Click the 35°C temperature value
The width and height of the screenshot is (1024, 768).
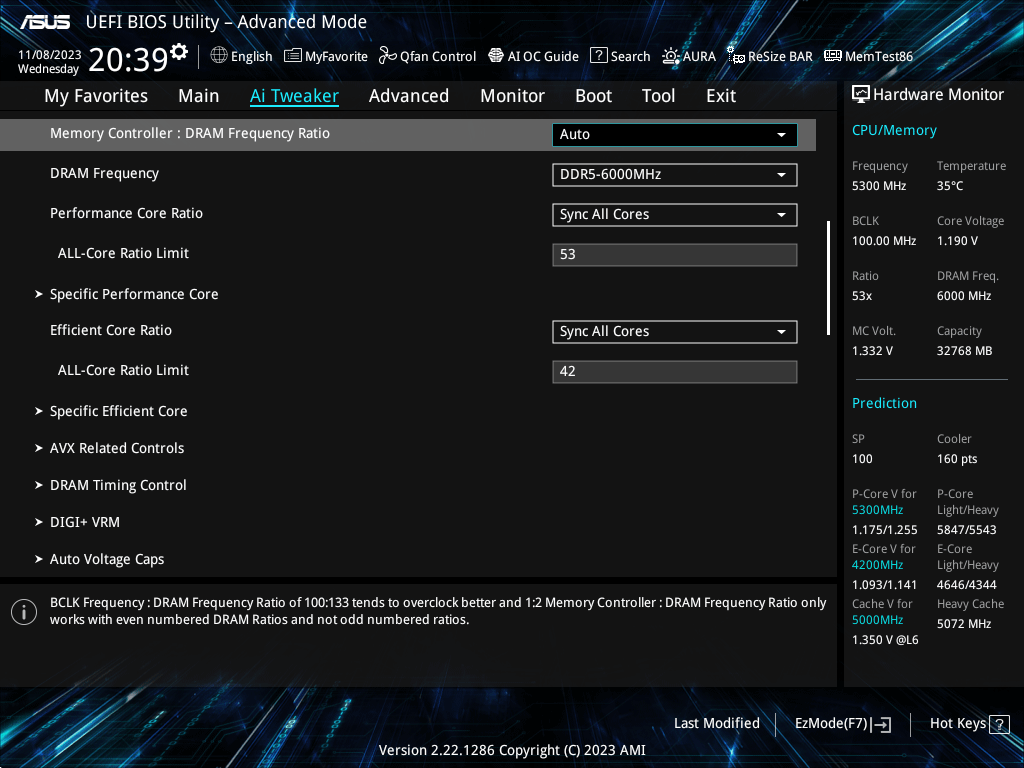[950, 186]
